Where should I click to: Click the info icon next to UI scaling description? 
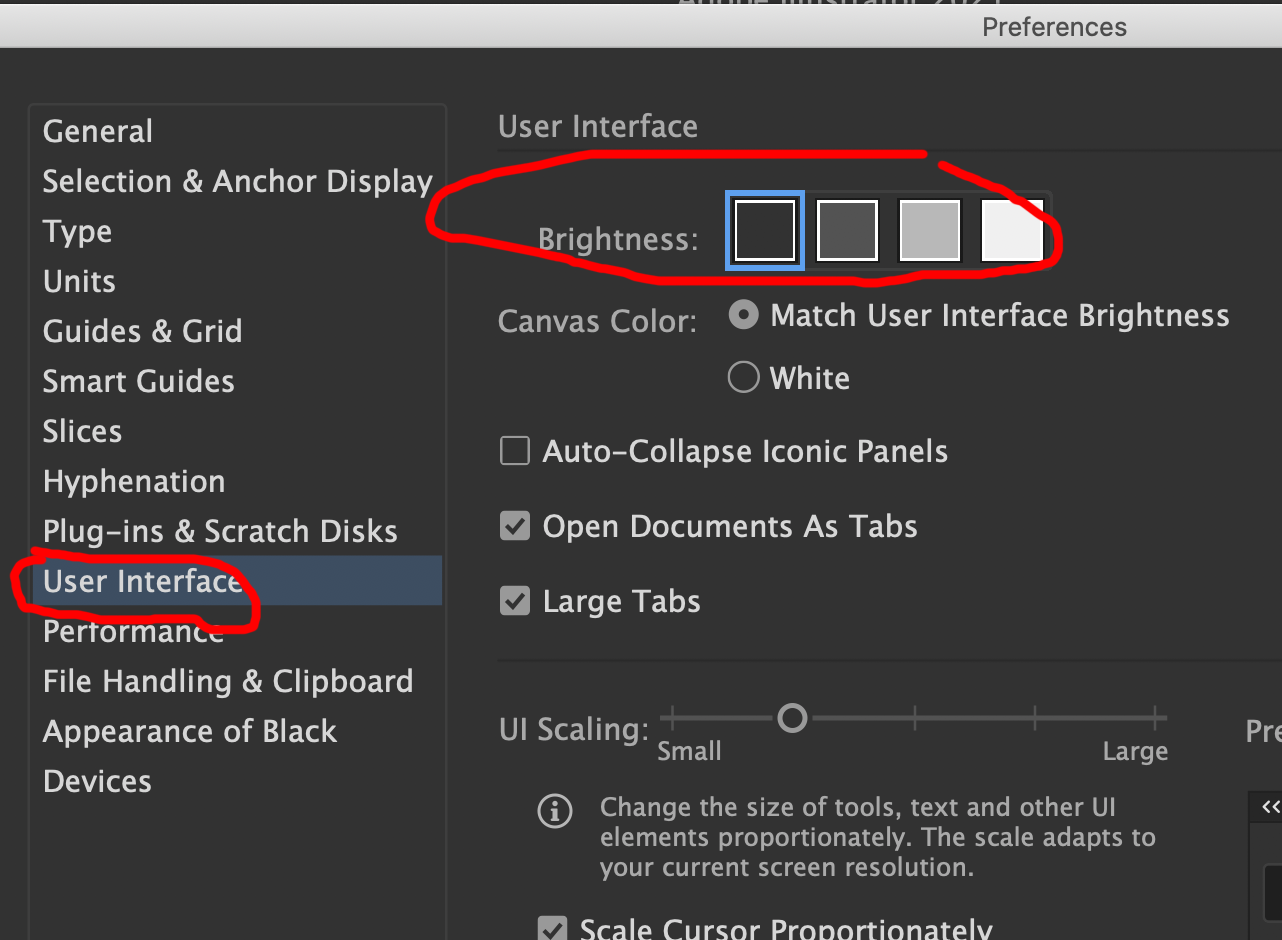tap(555, 812)
